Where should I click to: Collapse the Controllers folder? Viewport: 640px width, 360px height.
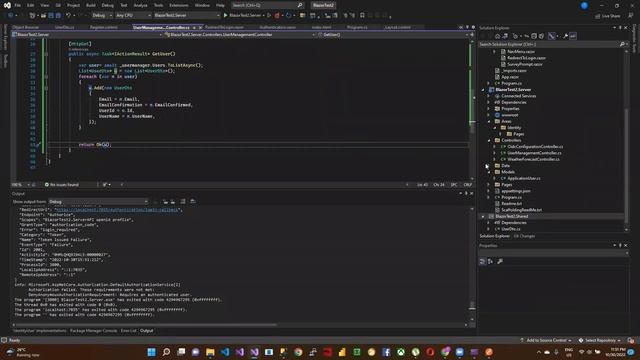tap(489, 140)
